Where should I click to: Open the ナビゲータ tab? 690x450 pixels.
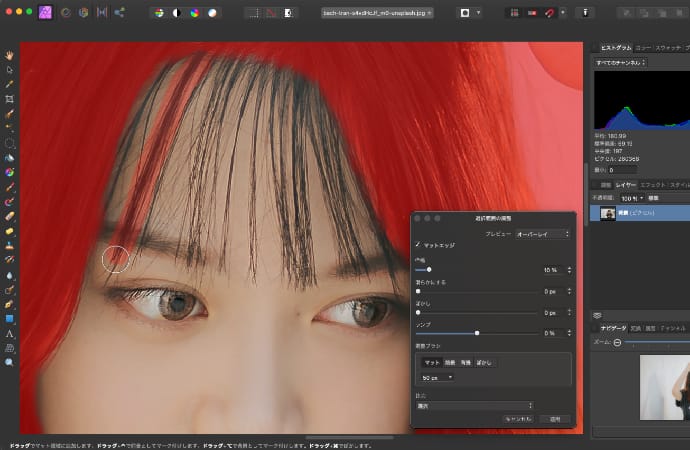pyautogui.click(x=614, y=328)
